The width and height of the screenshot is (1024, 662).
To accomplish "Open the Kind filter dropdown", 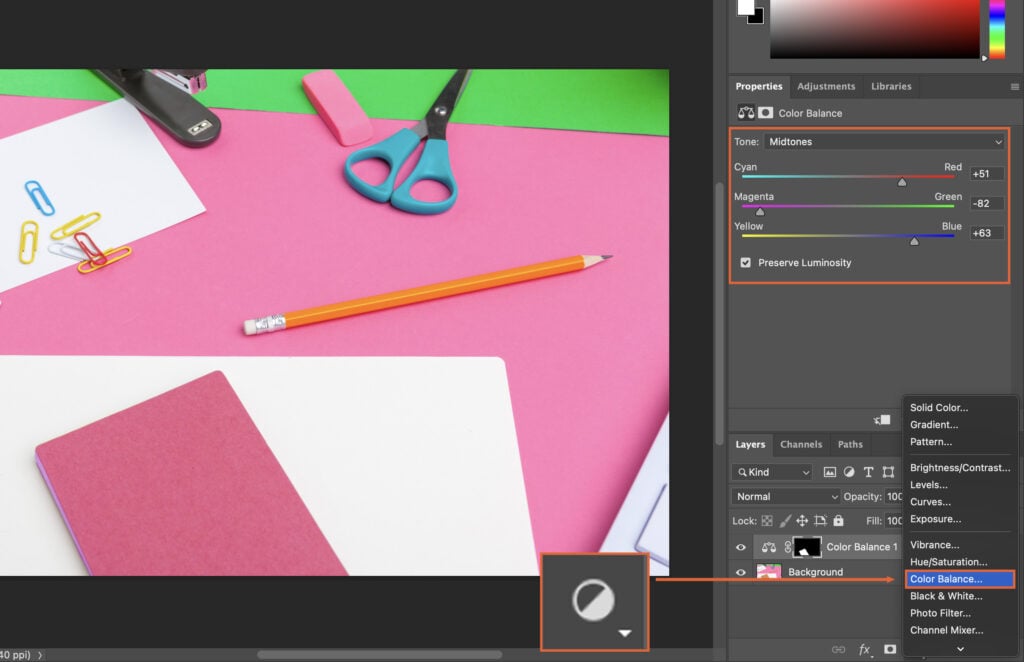I will [770, 472].
